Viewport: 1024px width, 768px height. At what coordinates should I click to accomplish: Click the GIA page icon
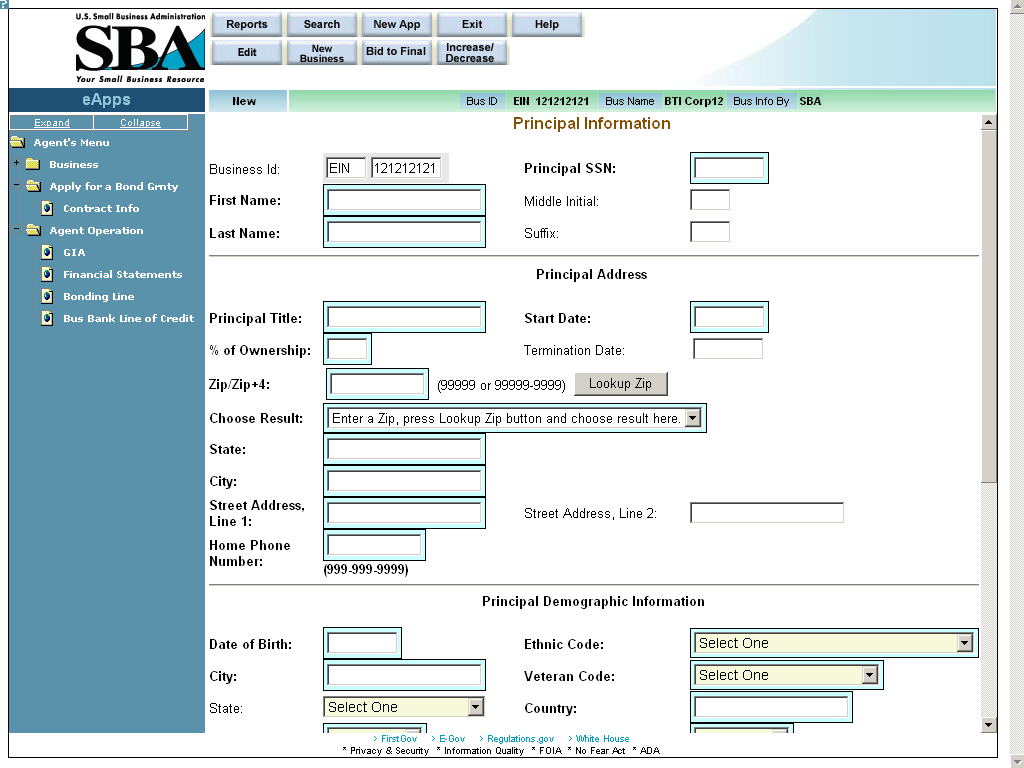(x=47, y=252)
